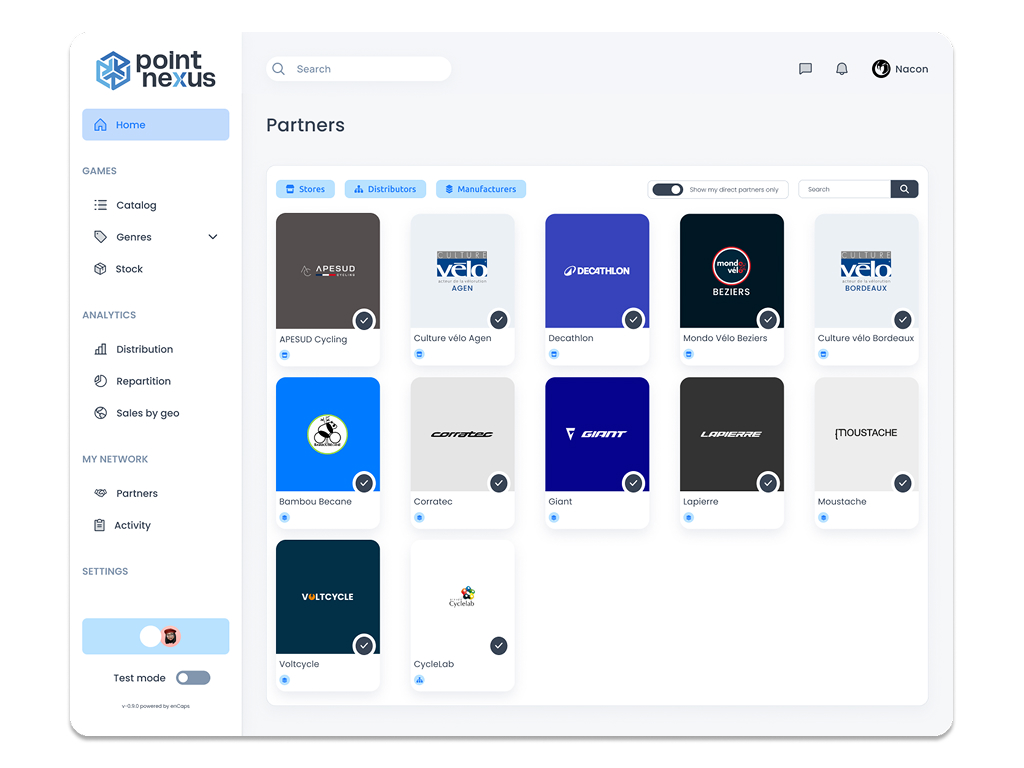Focus the partners Search box
Image resolution: width=1024 pixels, height=768 pixels.
(x=844, y=189)
